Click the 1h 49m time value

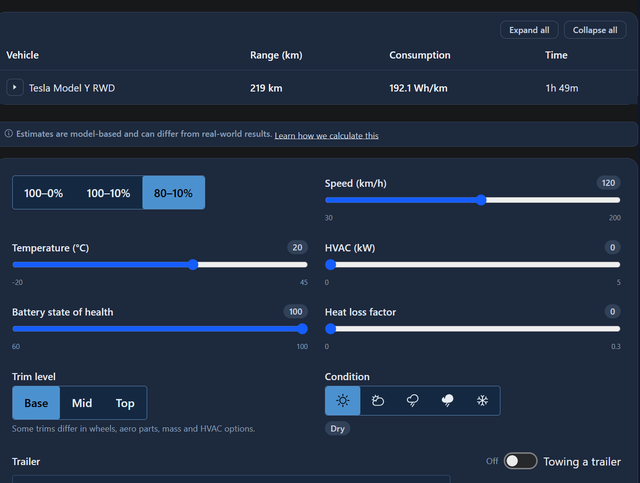(562, 88)
